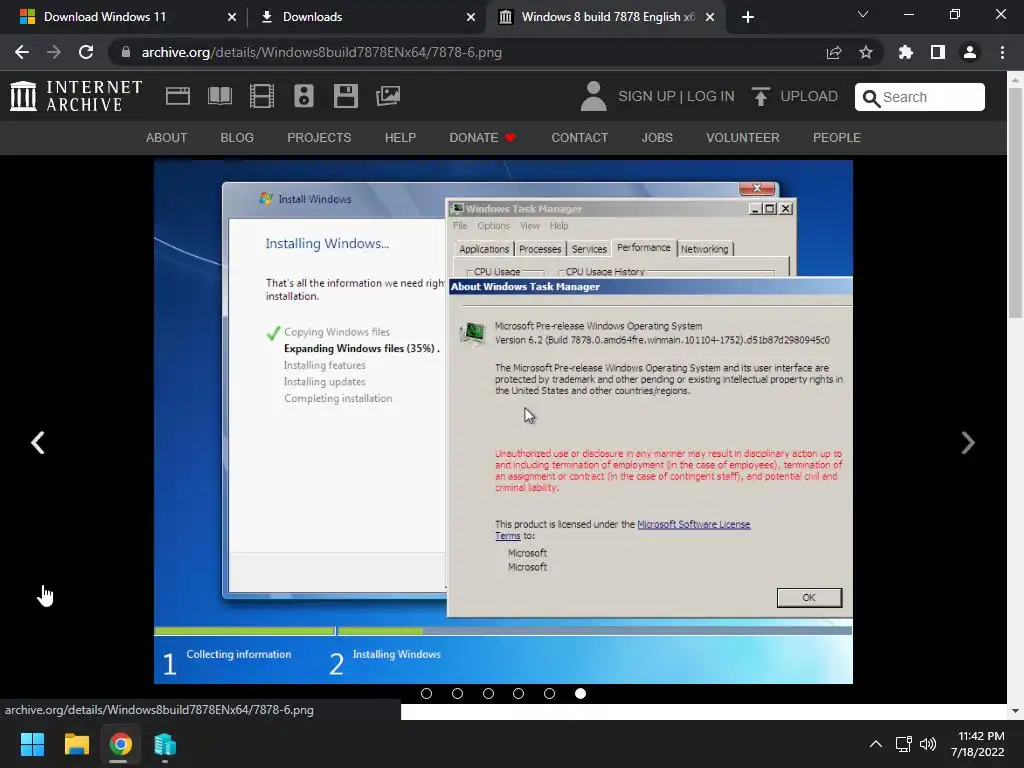This screenshot has height=768, width=1024.
Task: Open the BLOG menu item
Action: tap(237, 138)
